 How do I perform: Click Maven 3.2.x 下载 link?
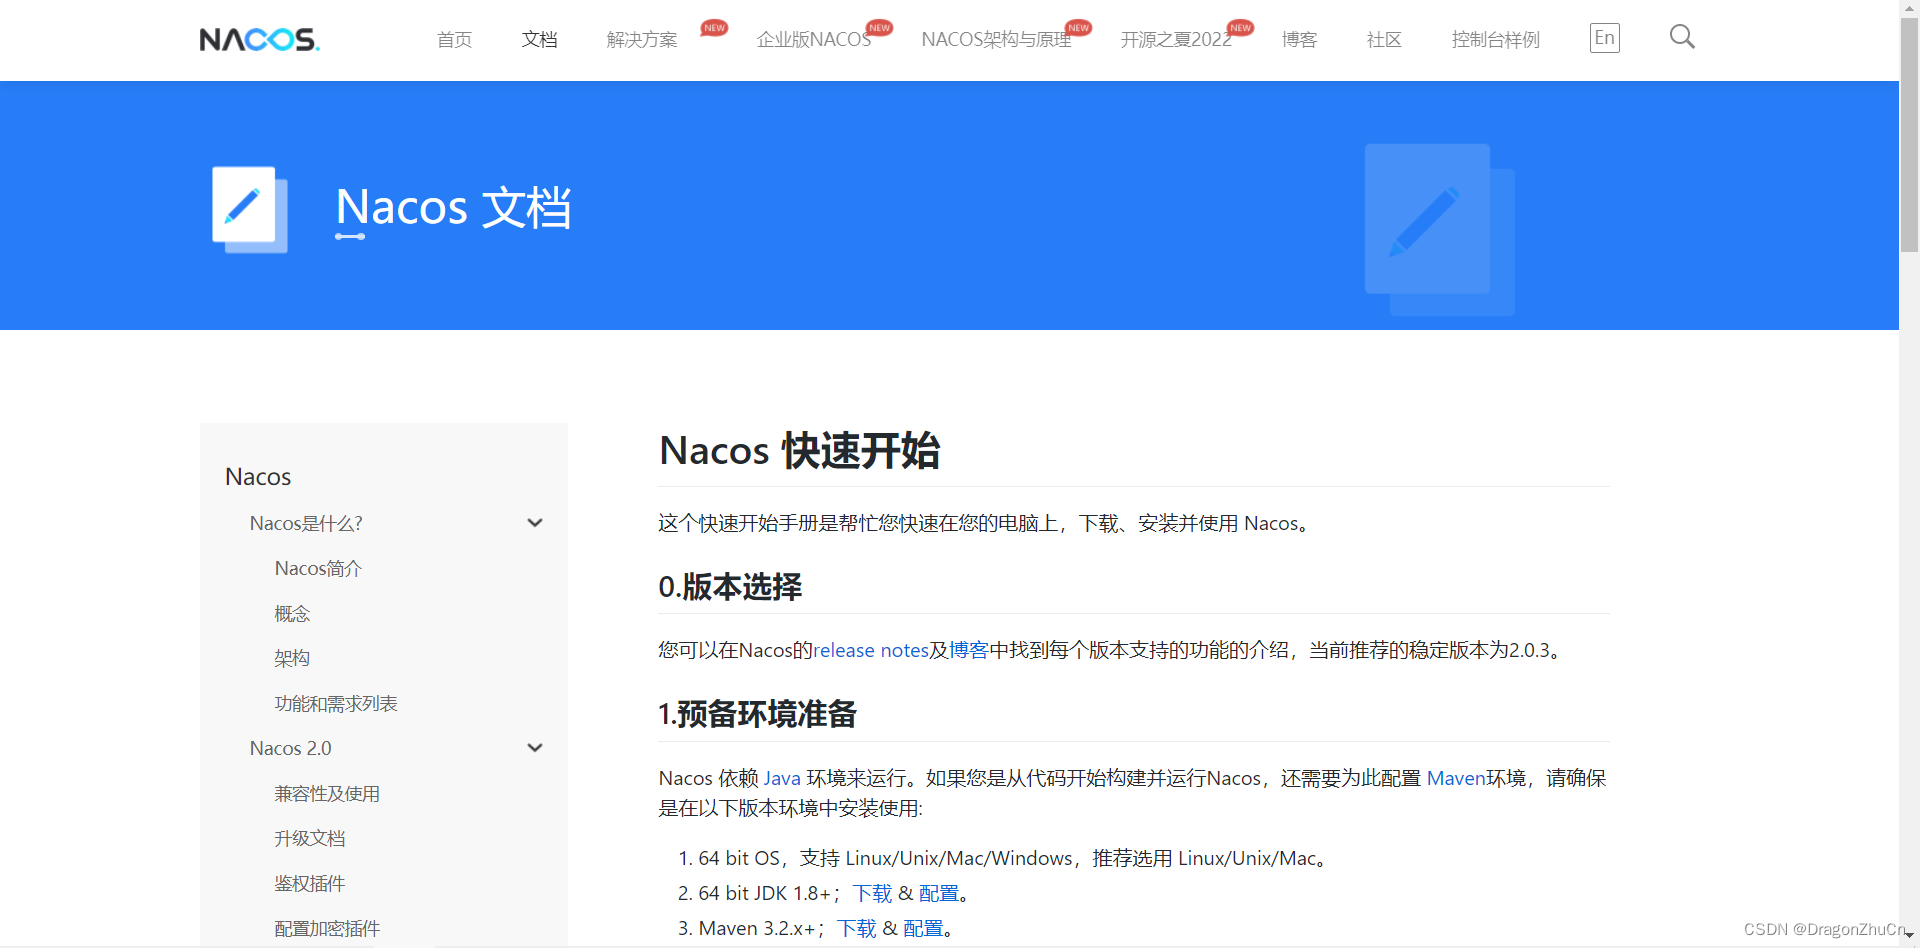857,928
